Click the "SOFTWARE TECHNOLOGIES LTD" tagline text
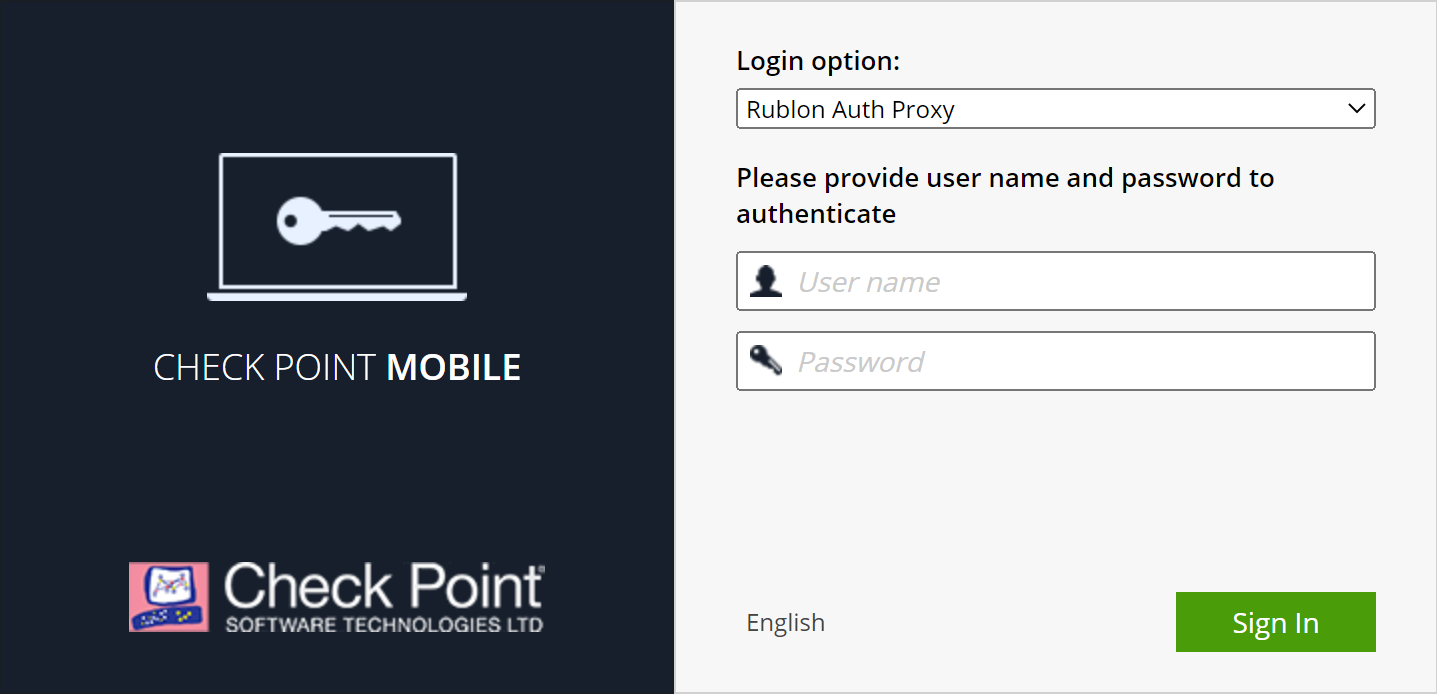Viewport: 1437px width, 694px height. click(x=384, y=625)
